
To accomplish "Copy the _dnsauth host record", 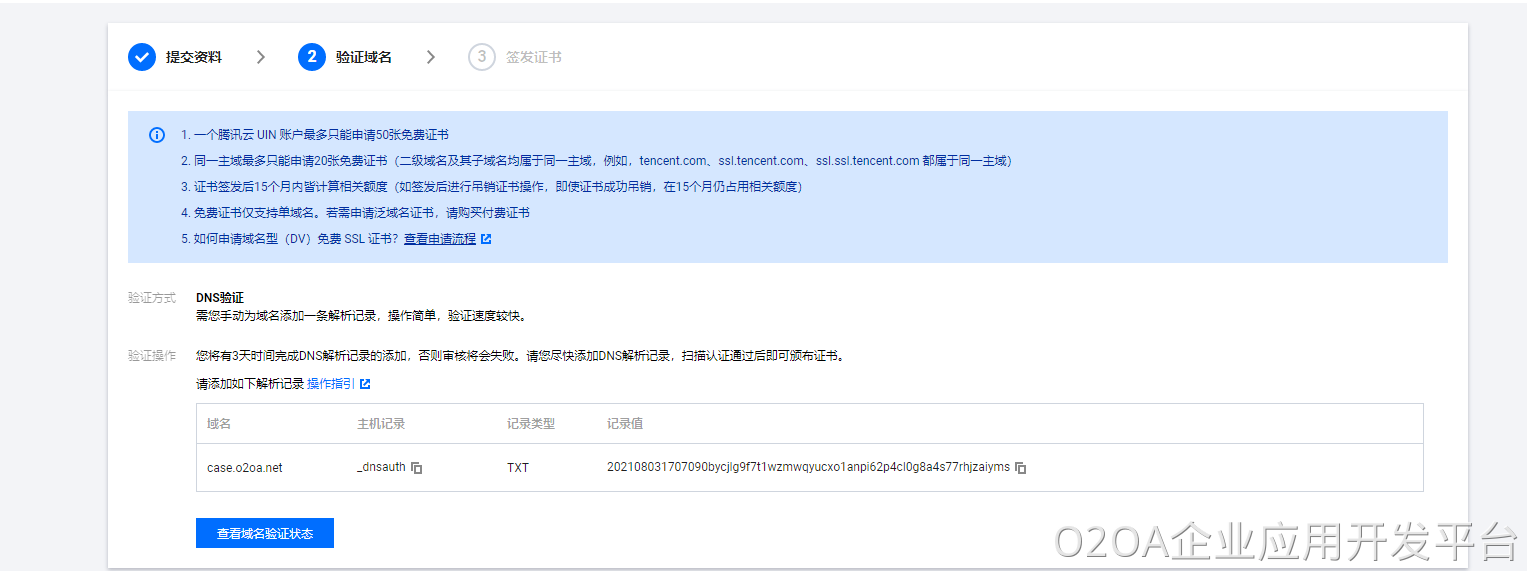I will click(417, 468).
